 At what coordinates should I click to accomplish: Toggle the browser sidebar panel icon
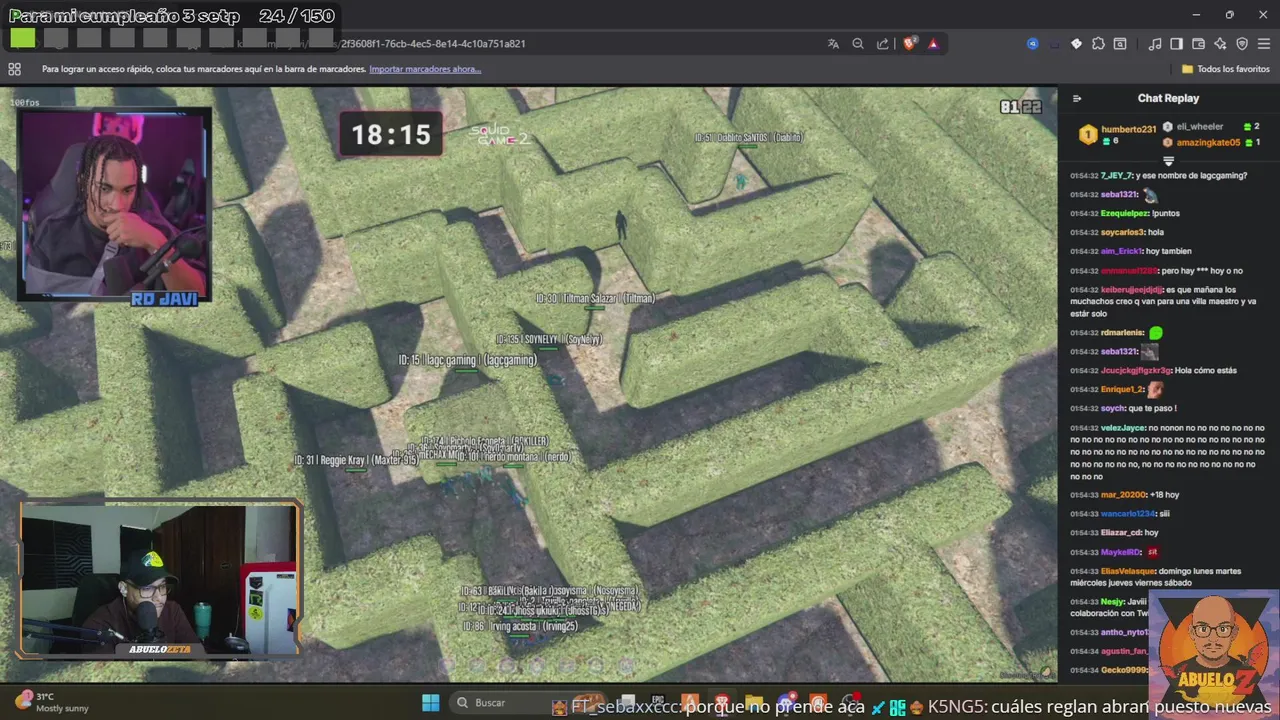pyautogui.click(x=1177, y=44)
